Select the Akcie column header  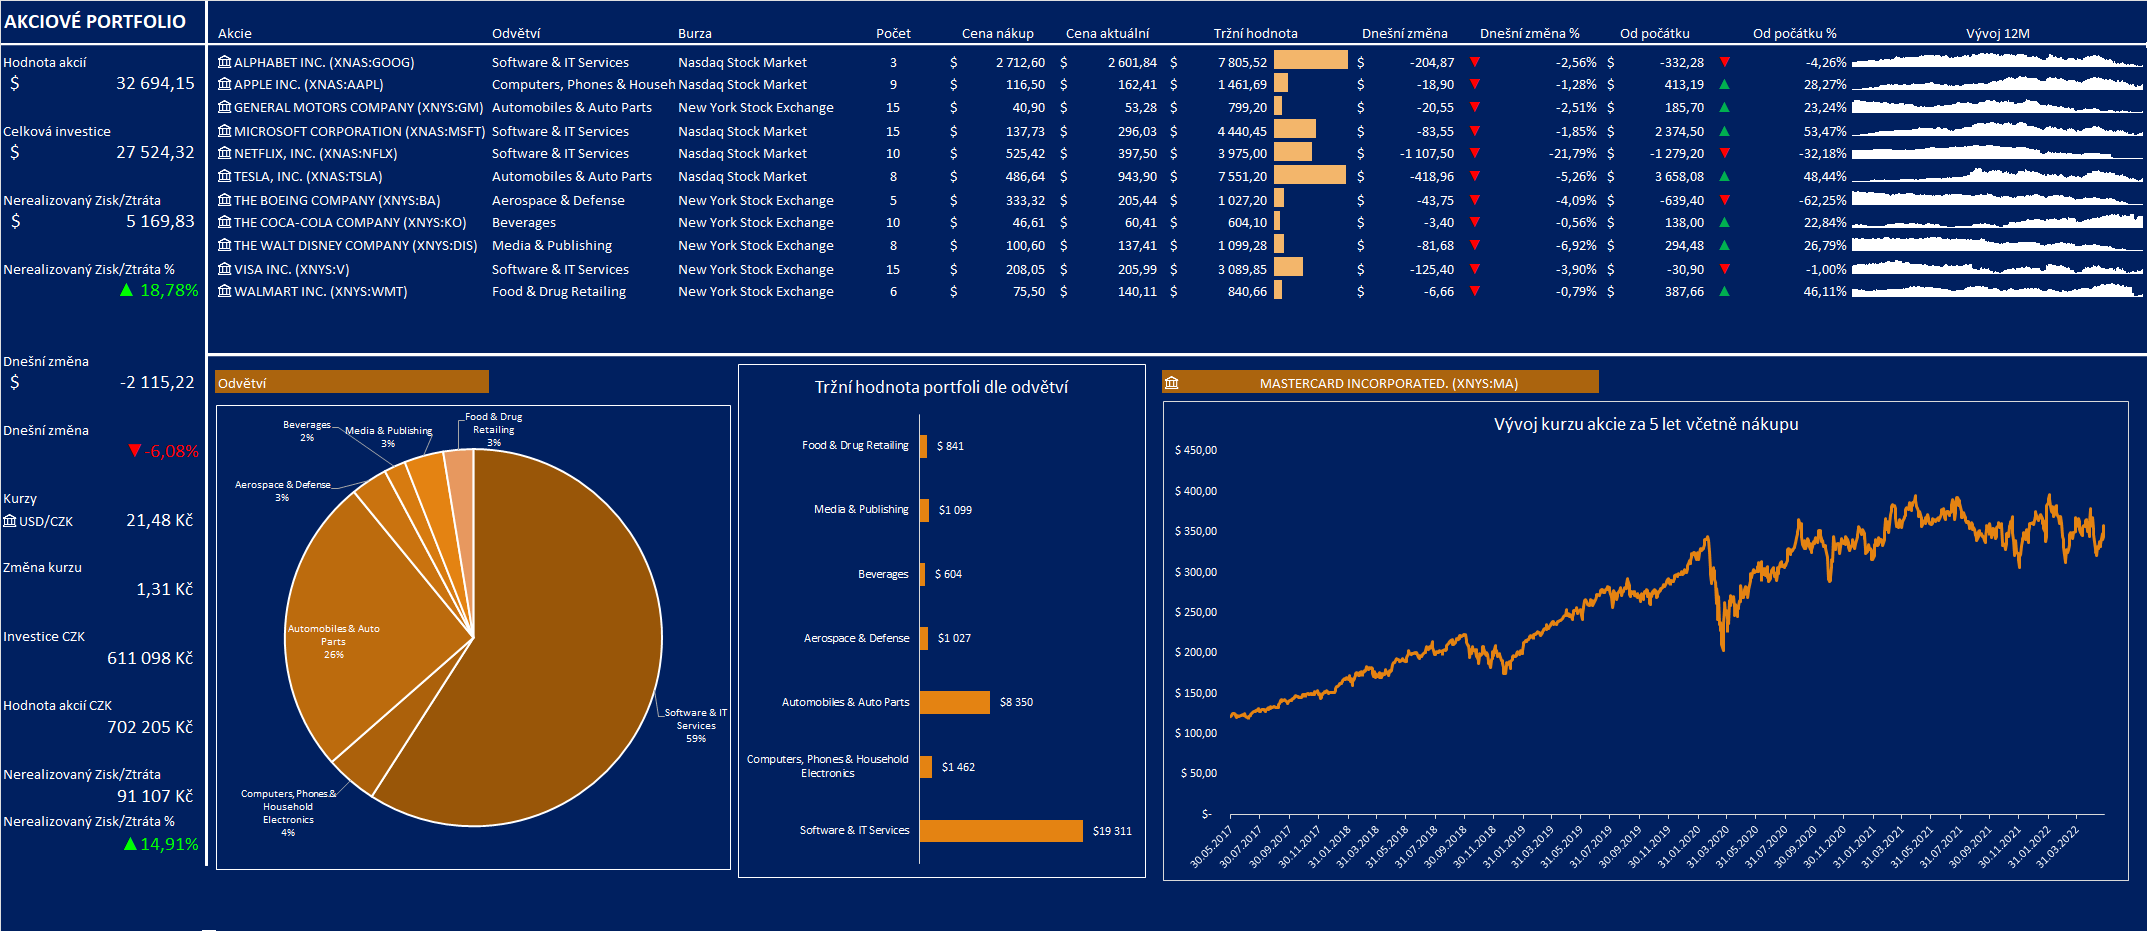pyautogui.click(x=235, y=33)
